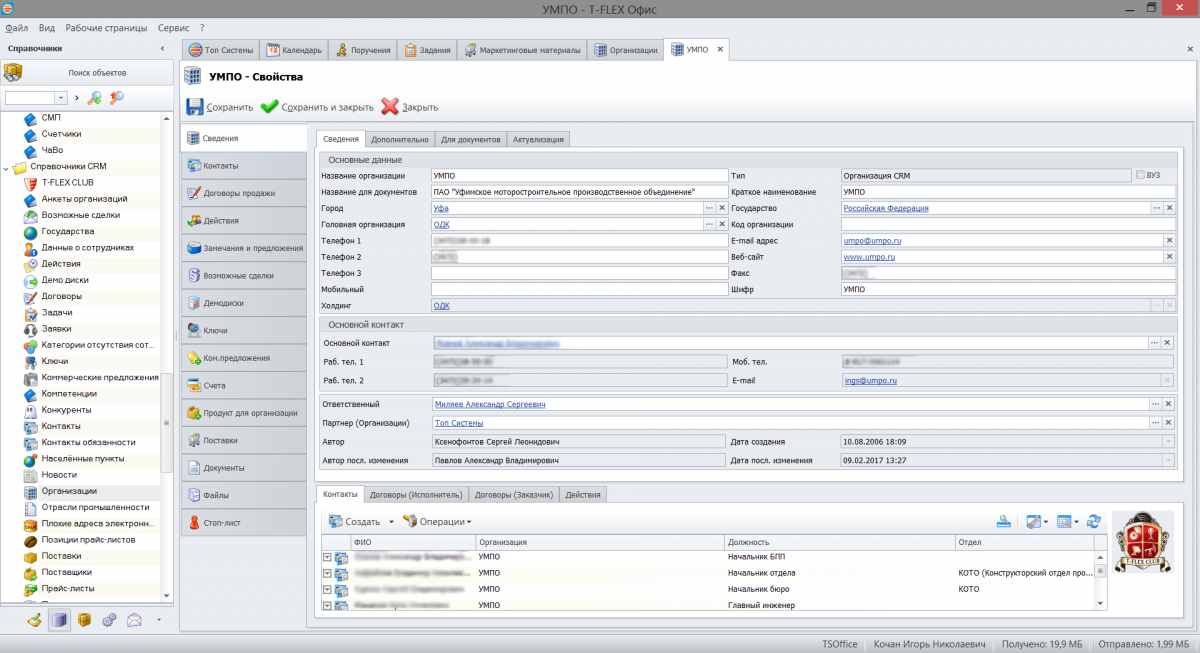Click the red Закрыть icon
The height and width of the screenshot is (653, 1200).
[389, 108]
